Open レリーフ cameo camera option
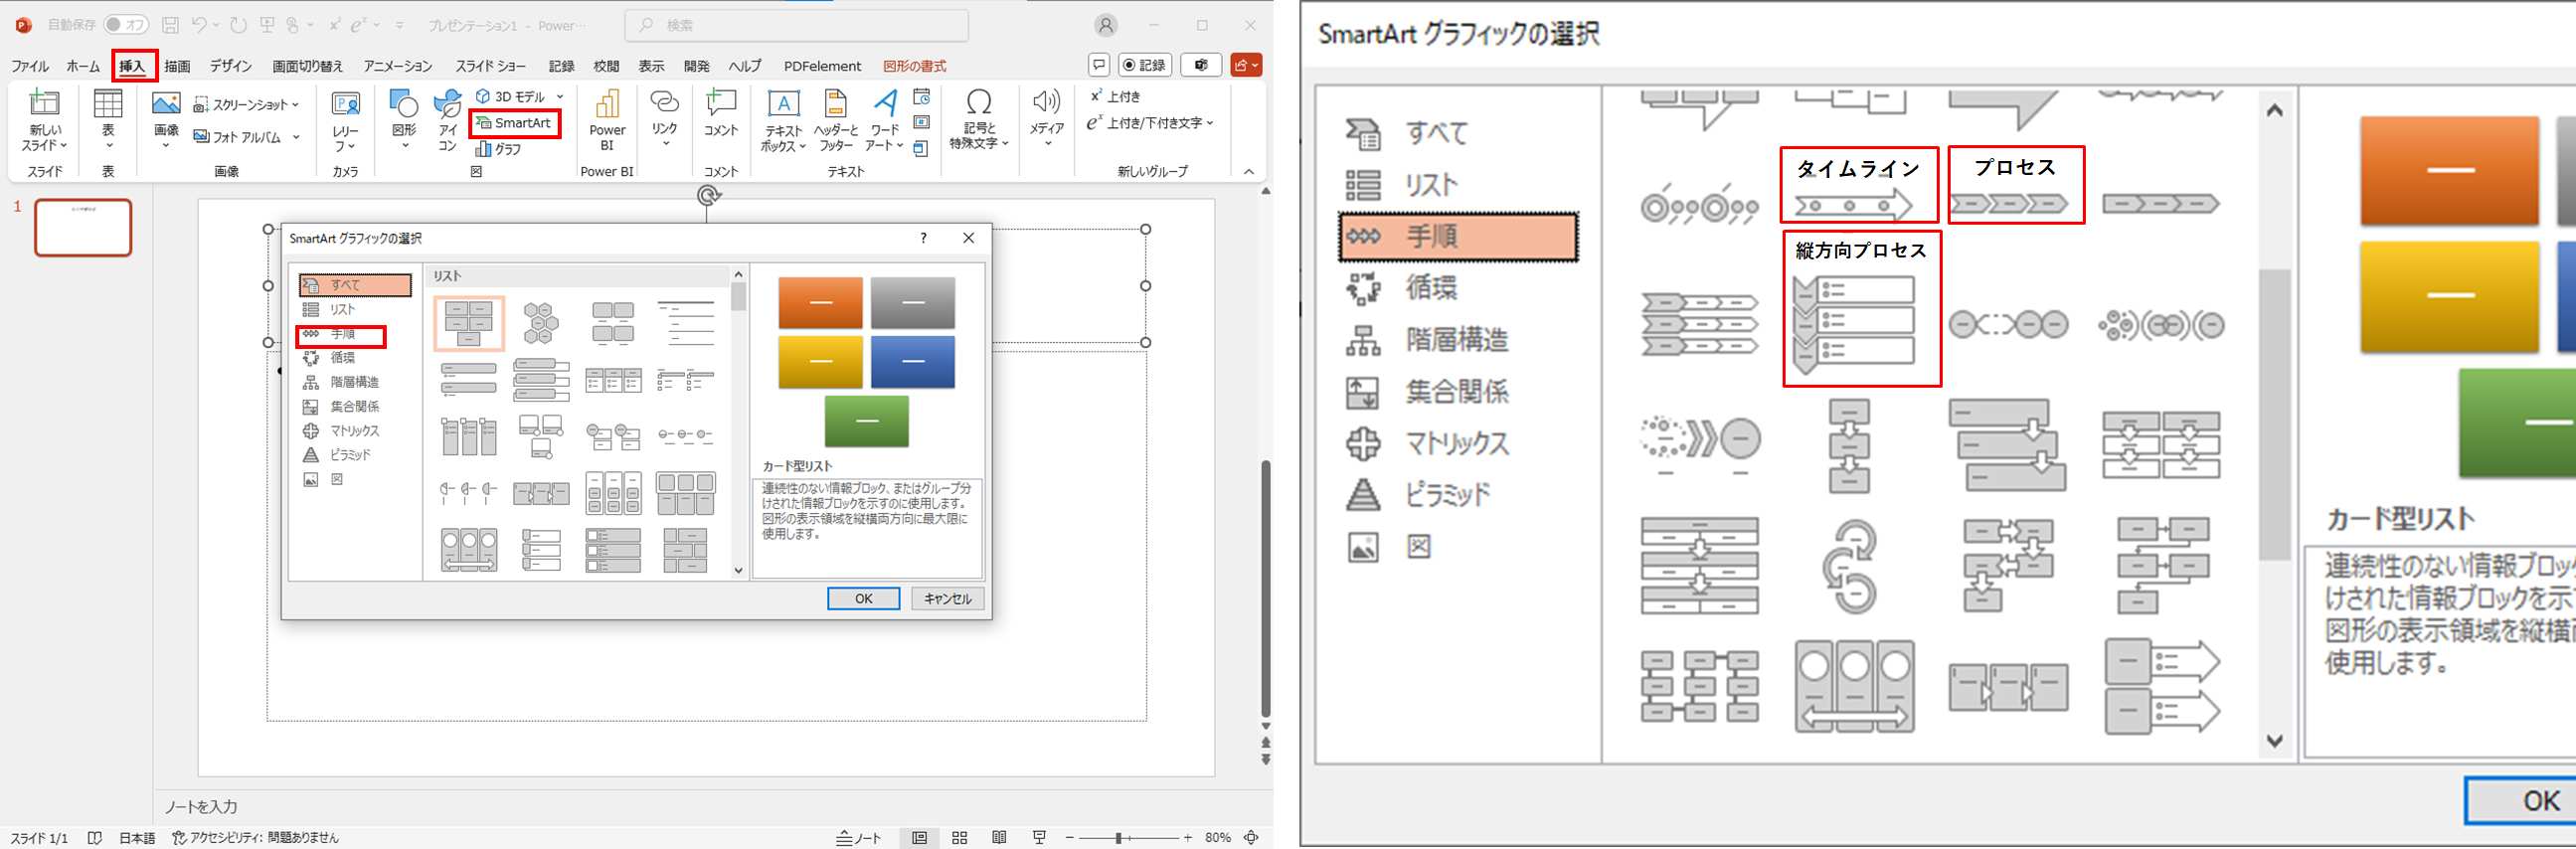This screenshot has height=849, width=2576. point(345,121)
